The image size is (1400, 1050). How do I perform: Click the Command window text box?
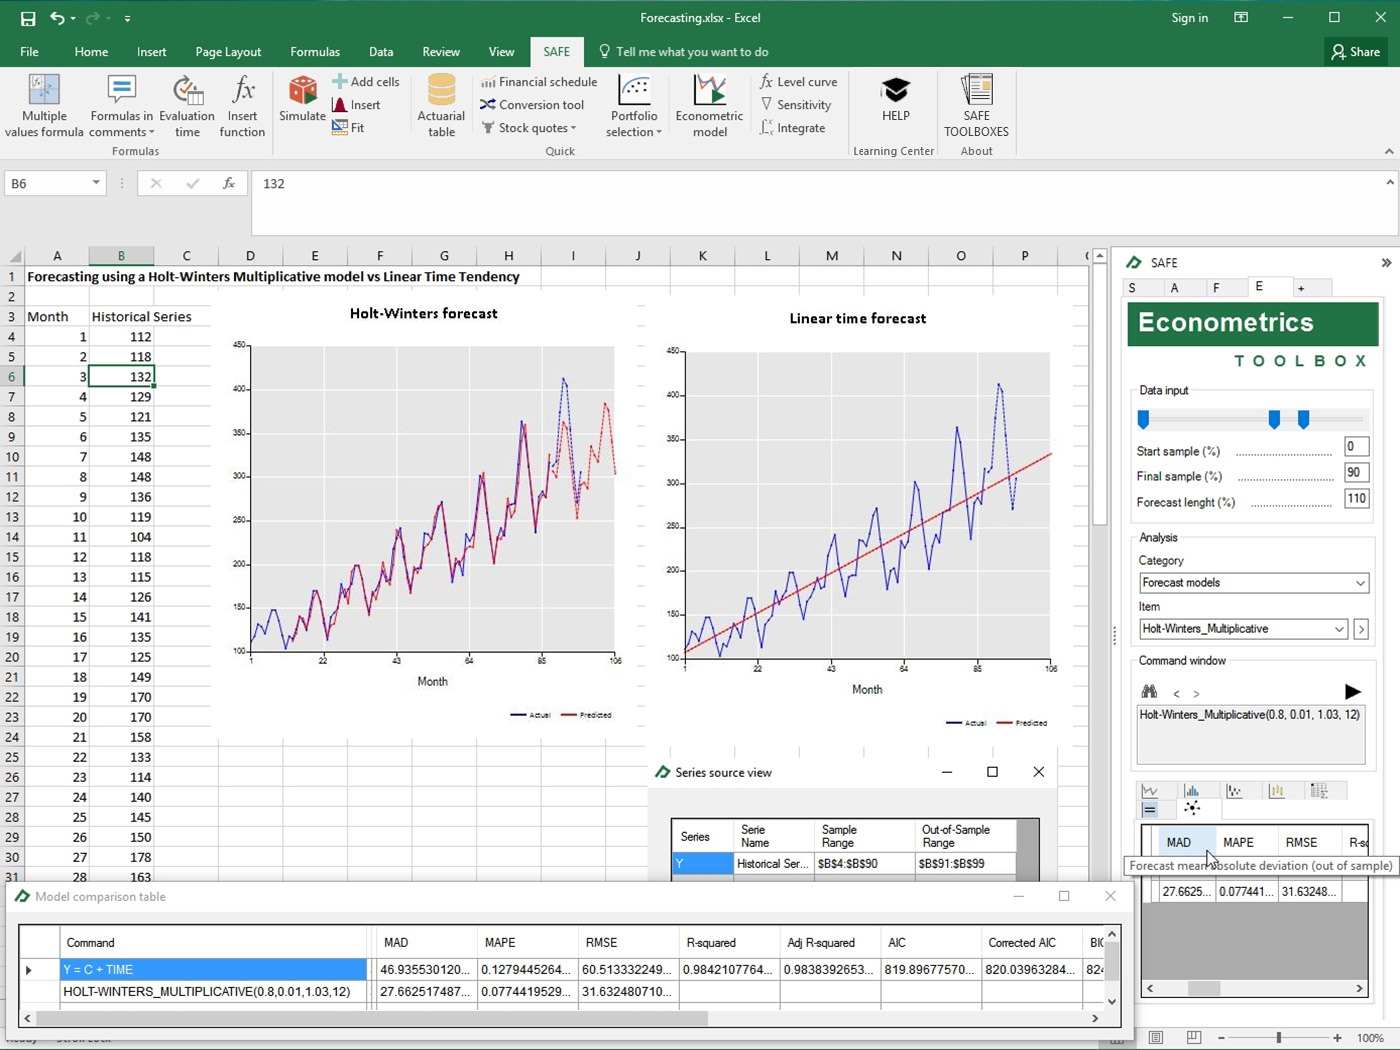pos(1251,735)
